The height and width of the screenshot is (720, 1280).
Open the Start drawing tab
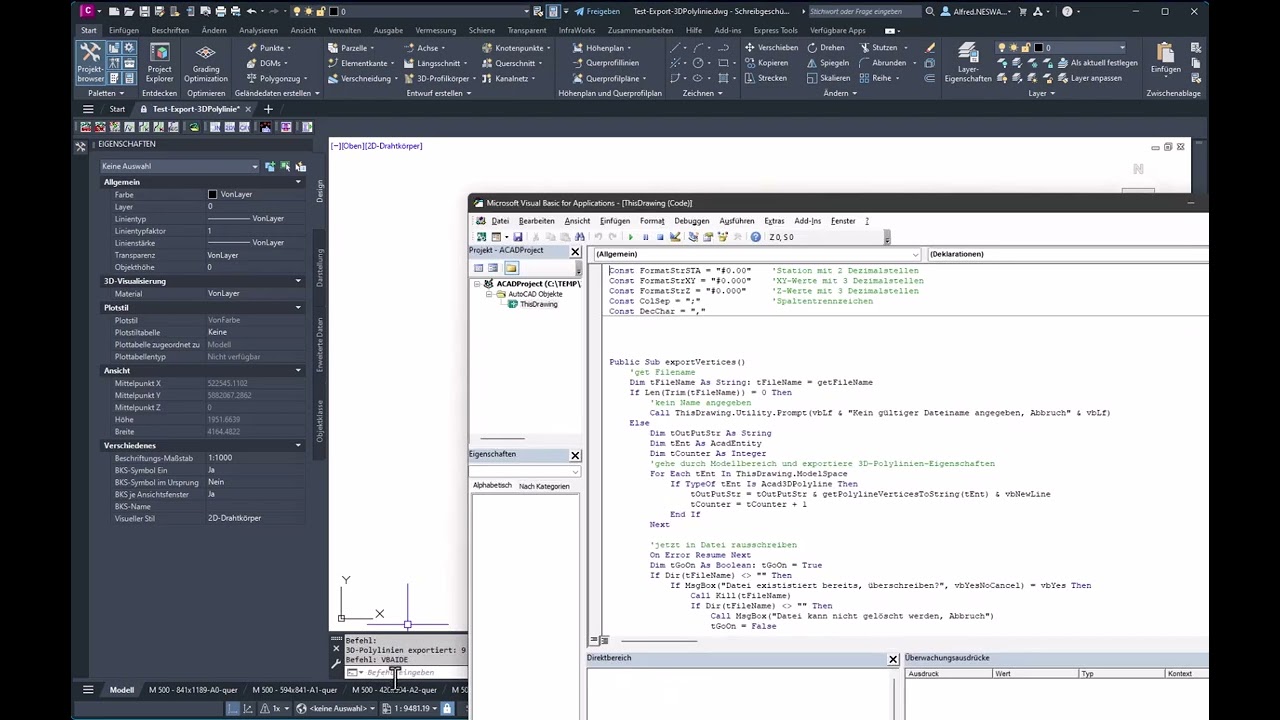[x=117, y=109]
